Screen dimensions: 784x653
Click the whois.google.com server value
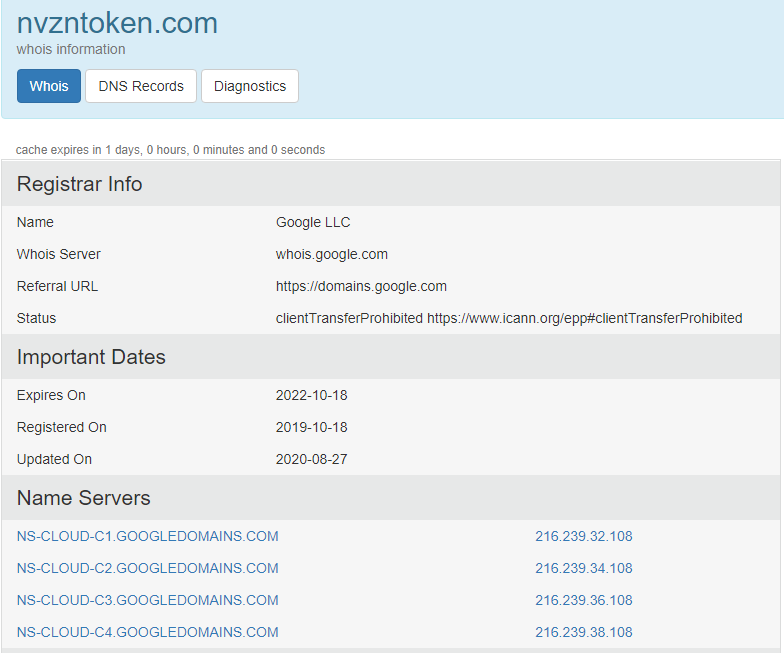pyautogui.click(x=332, y=254)
